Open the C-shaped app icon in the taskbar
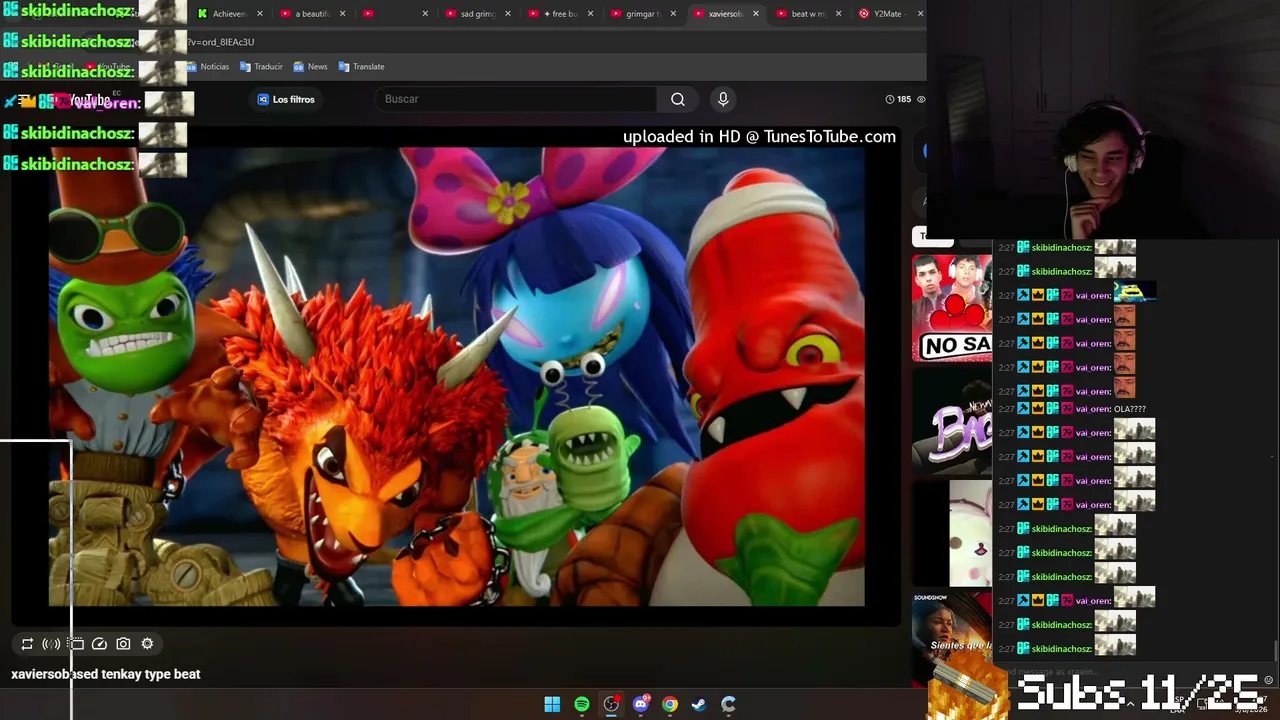The width and height of the screenshot is (1280, 720). 728,704
